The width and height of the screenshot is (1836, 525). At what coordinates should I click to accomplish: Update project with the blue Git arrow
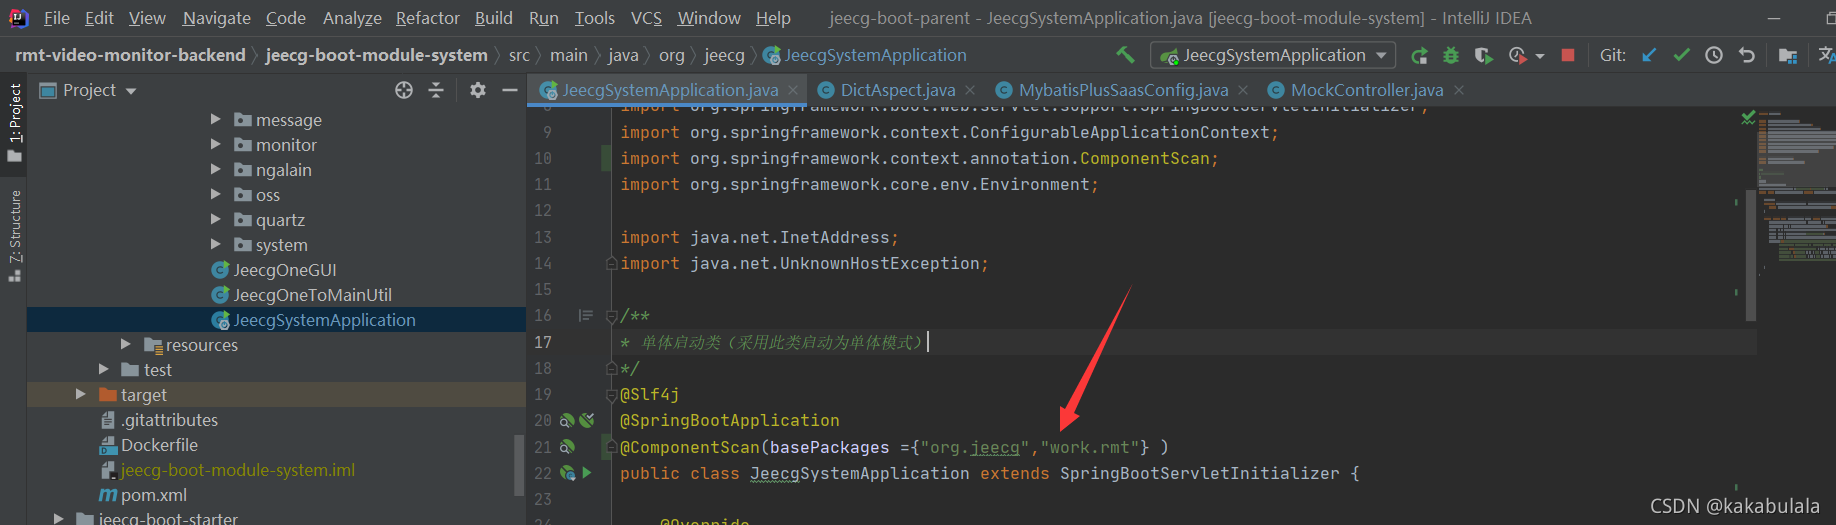click(1649, 55)
